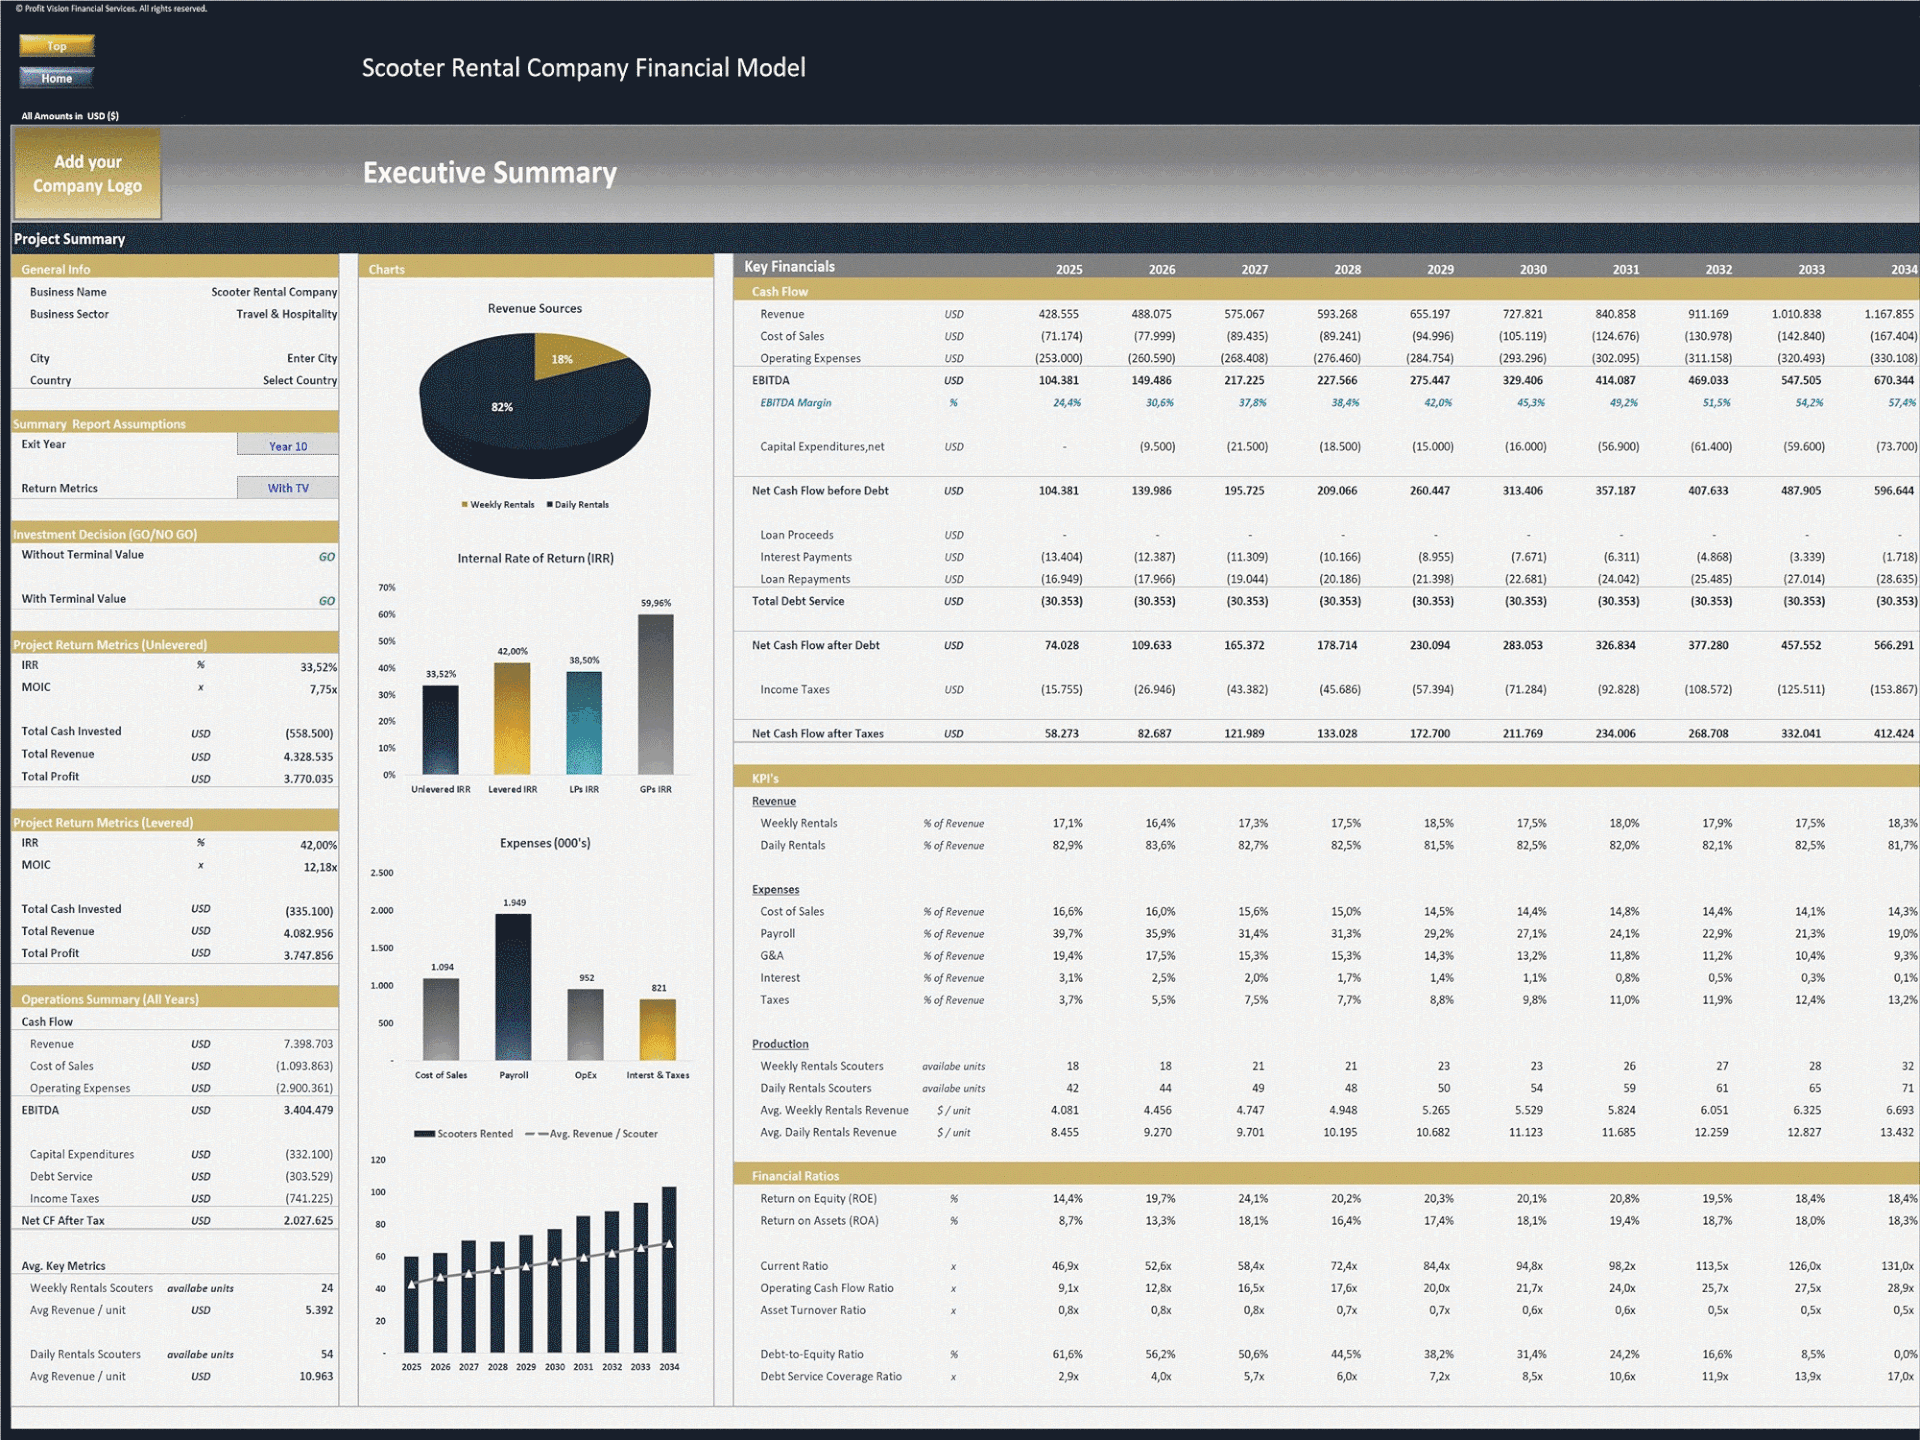Click the Avg. Revenue / Scouter legend entry
Viewport: 1920px width, 1440px height.
point(592,1134)
